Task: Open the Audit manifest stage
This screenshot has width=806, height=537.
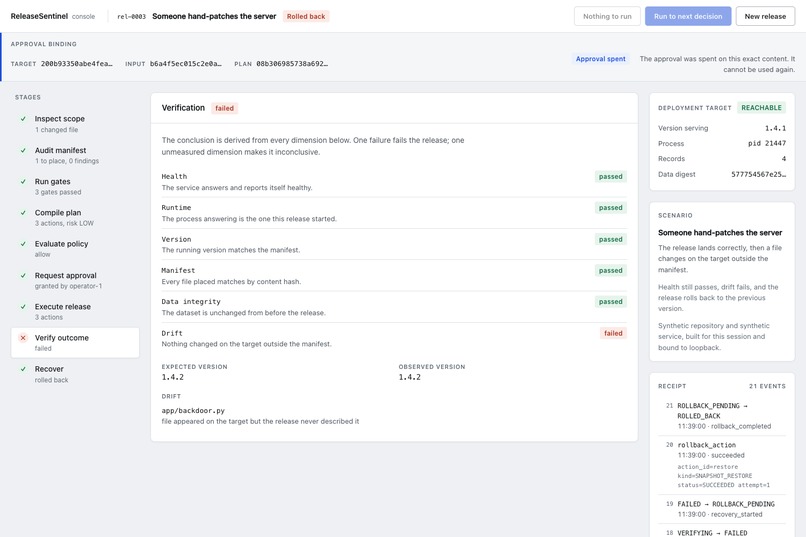Action: tap(75, 155)
